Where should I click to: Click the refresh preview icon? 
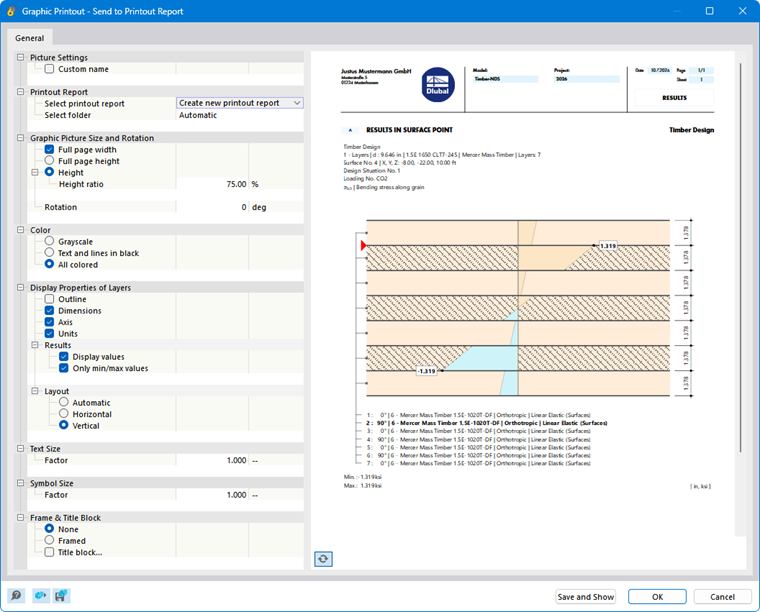(323, 559)
